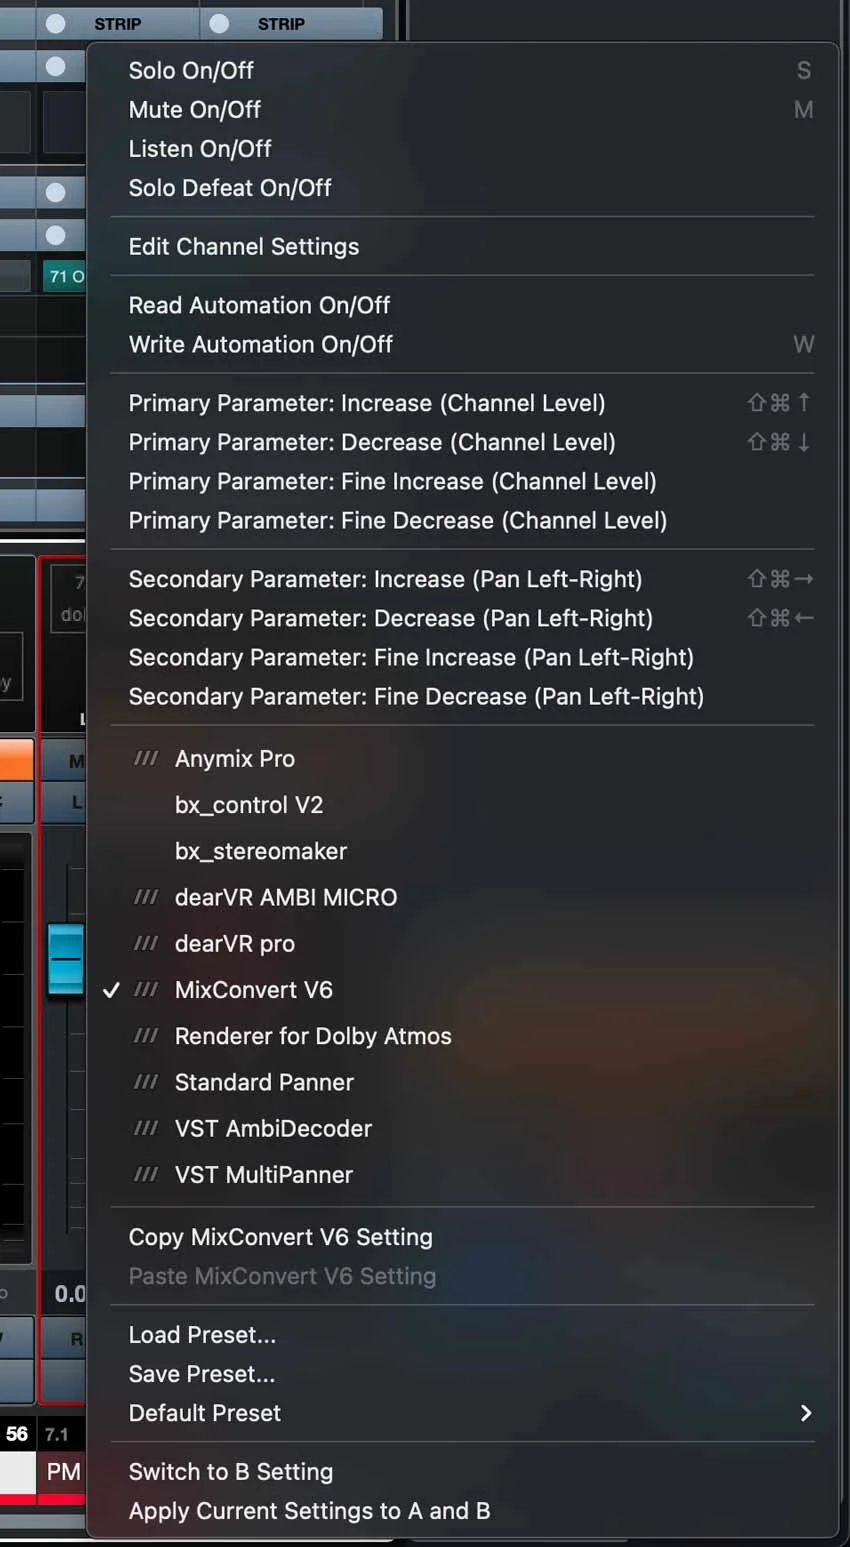Image resolution: width=850 pixels, height=1547 pixels.
Task: Adjust the blue channel fader handle
Action: pos(66,960)
